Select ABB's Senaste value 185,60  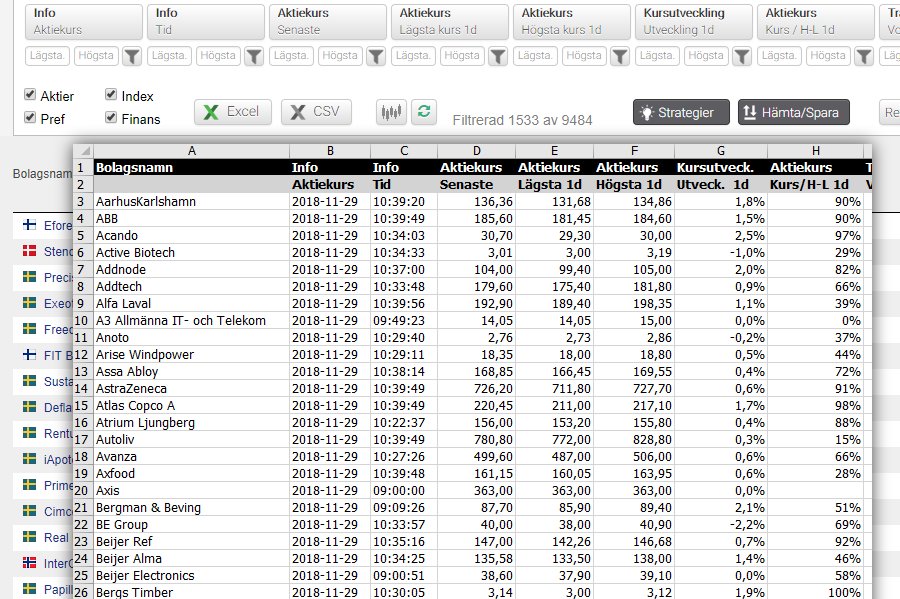pyautogui.click(x=477, y=219)
